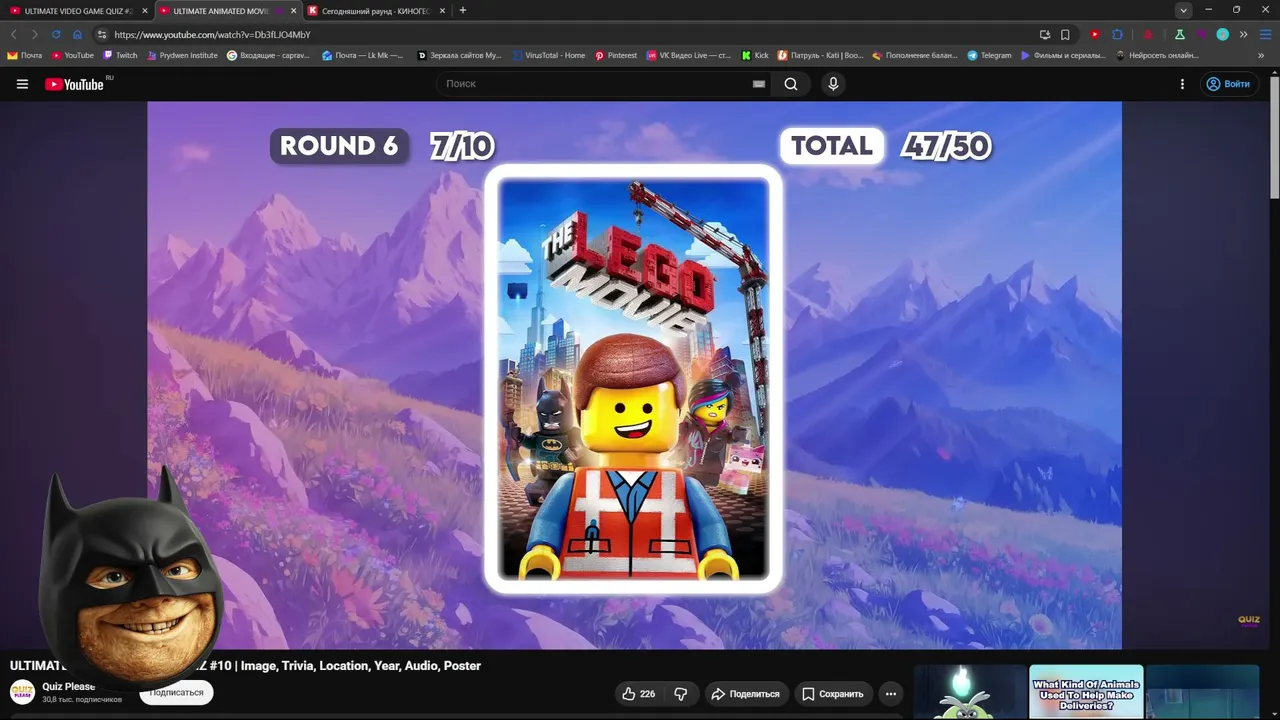Open the Нейросеть онлайн bookmark
The image size is (1280, 720).
[1158, 55]
